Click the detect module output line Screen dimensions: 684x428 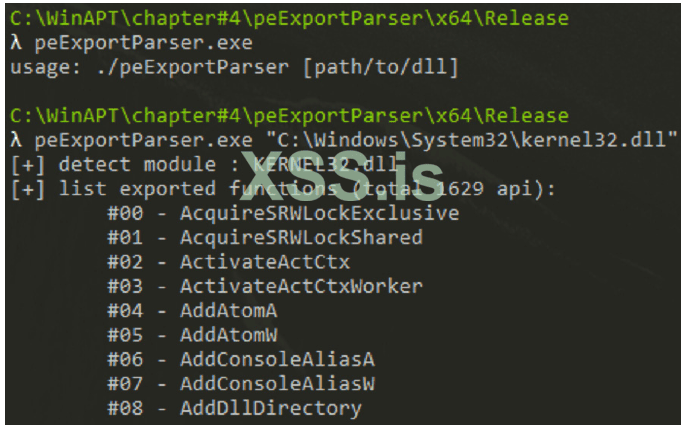[x=205, y=164]
